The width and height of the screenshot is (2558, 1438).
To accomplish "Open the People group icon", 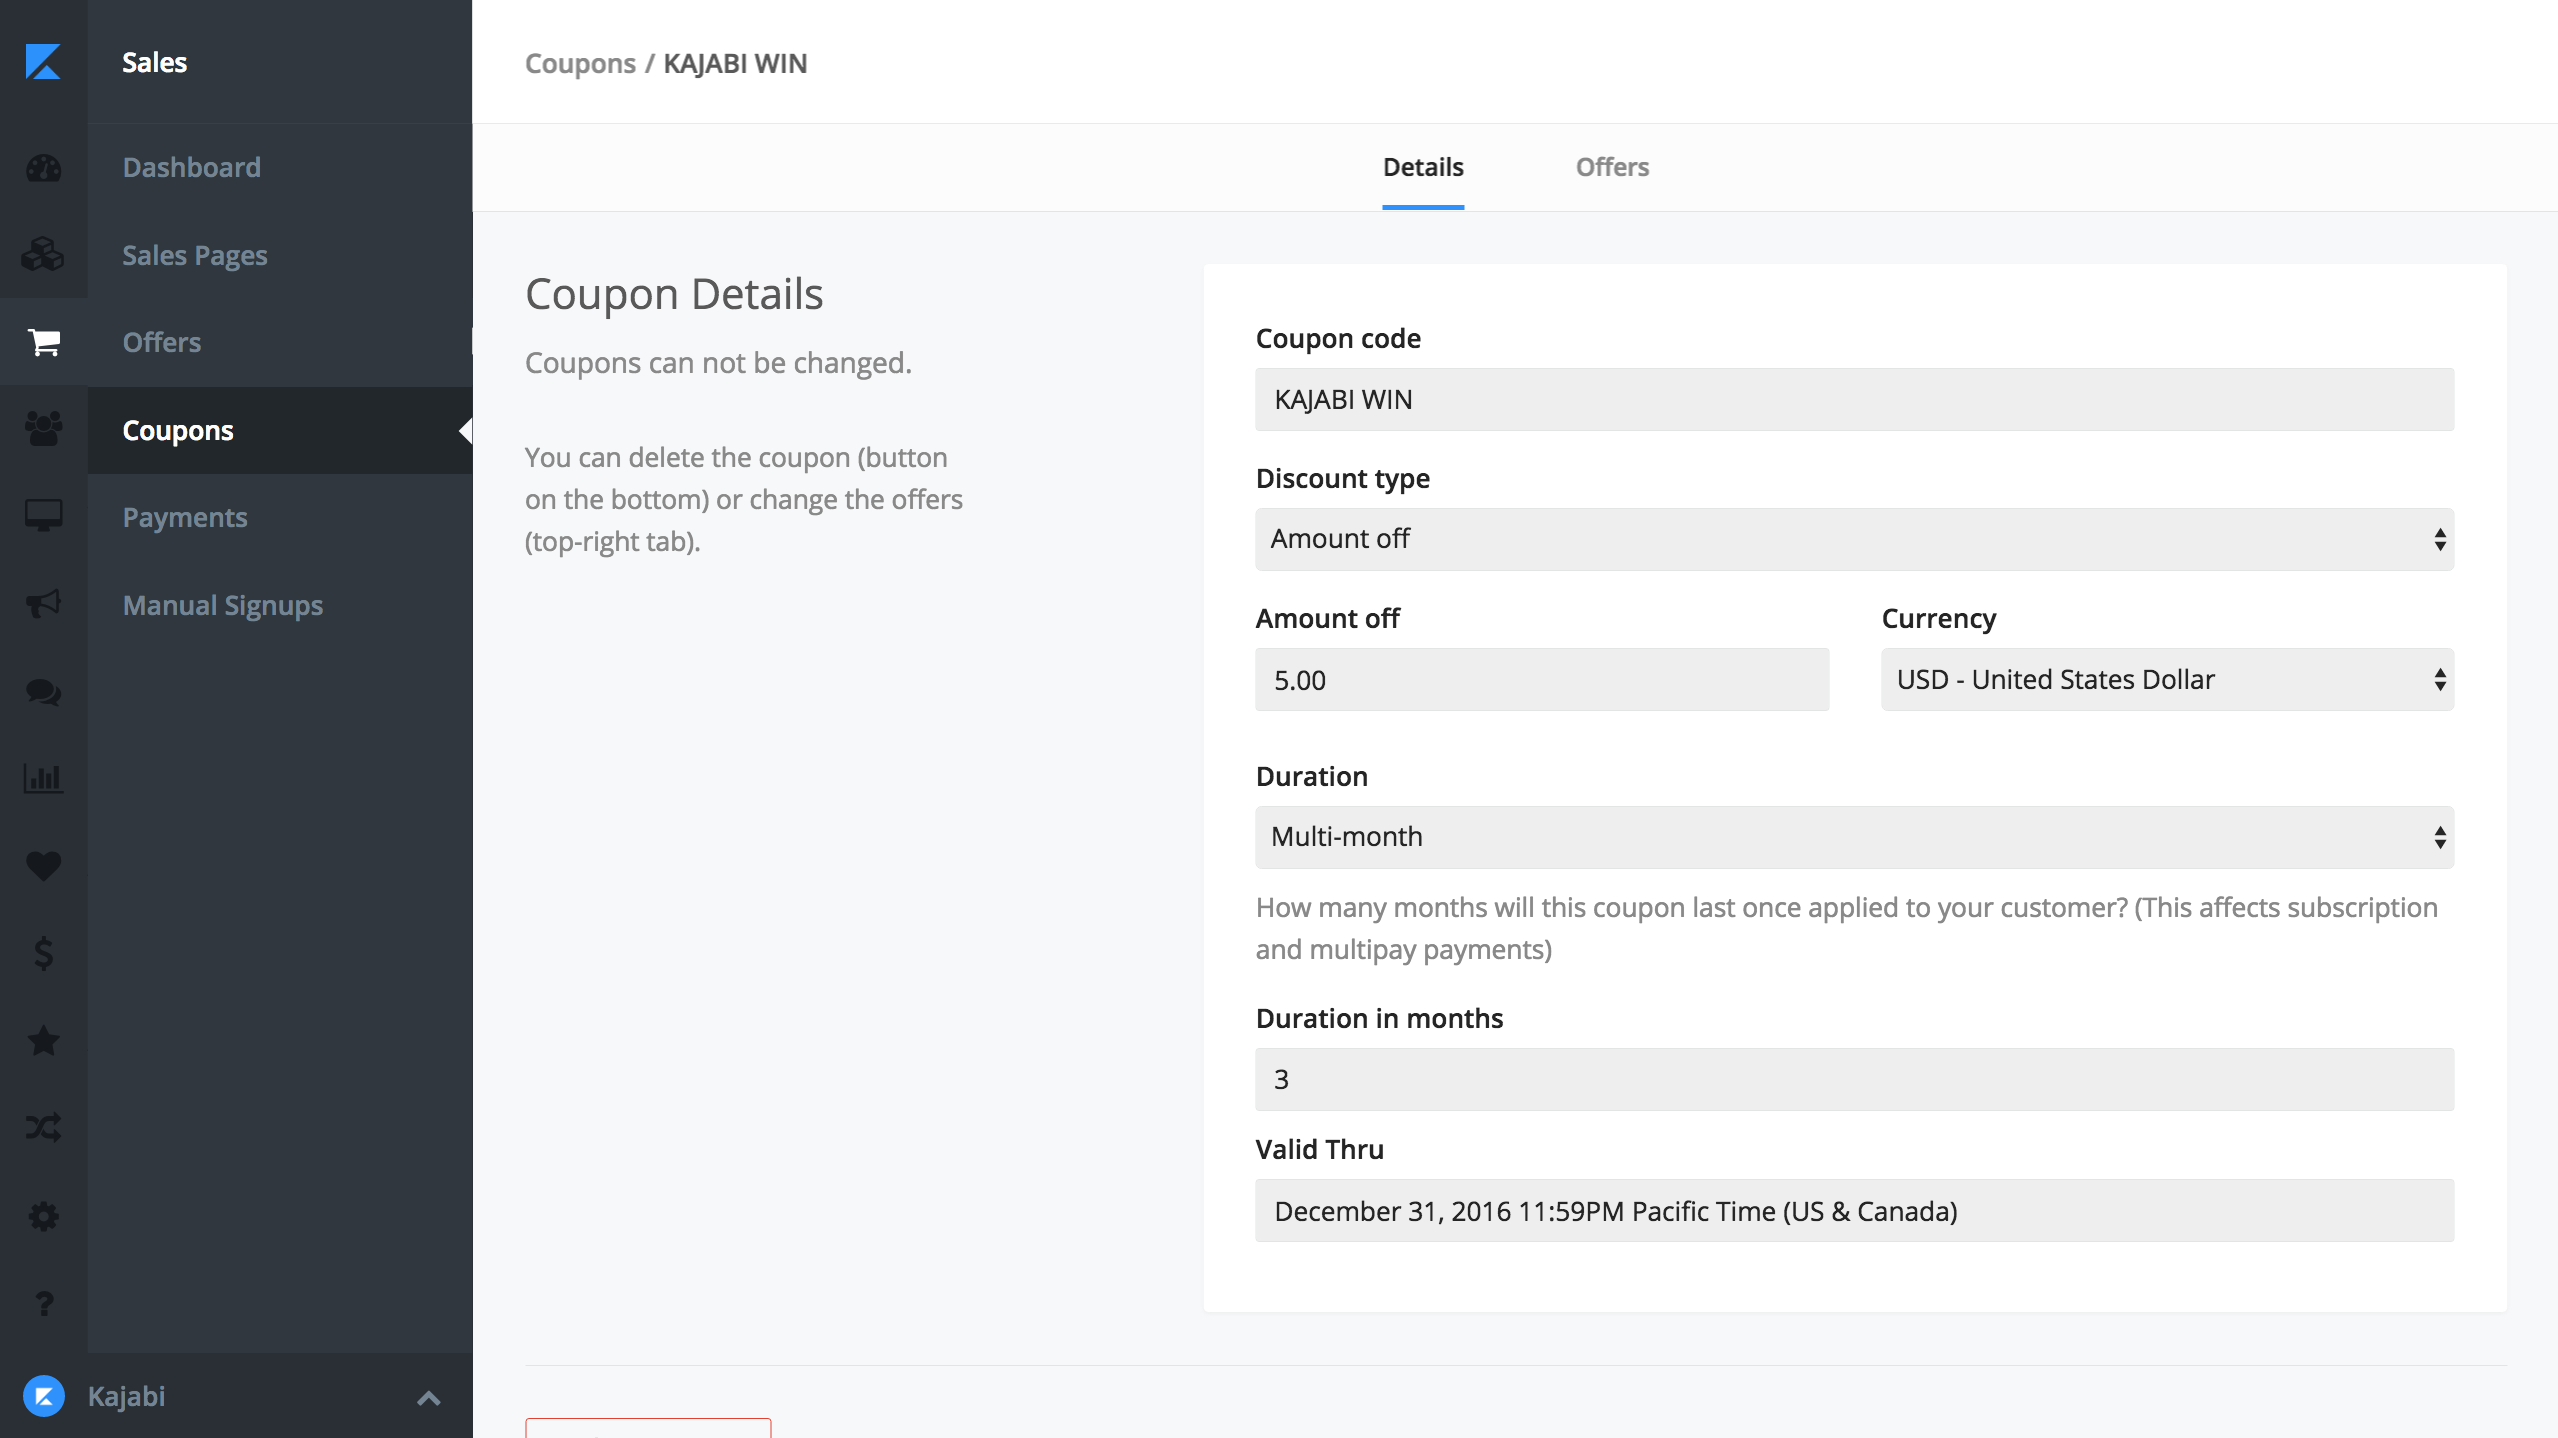I will coord(43,429).
